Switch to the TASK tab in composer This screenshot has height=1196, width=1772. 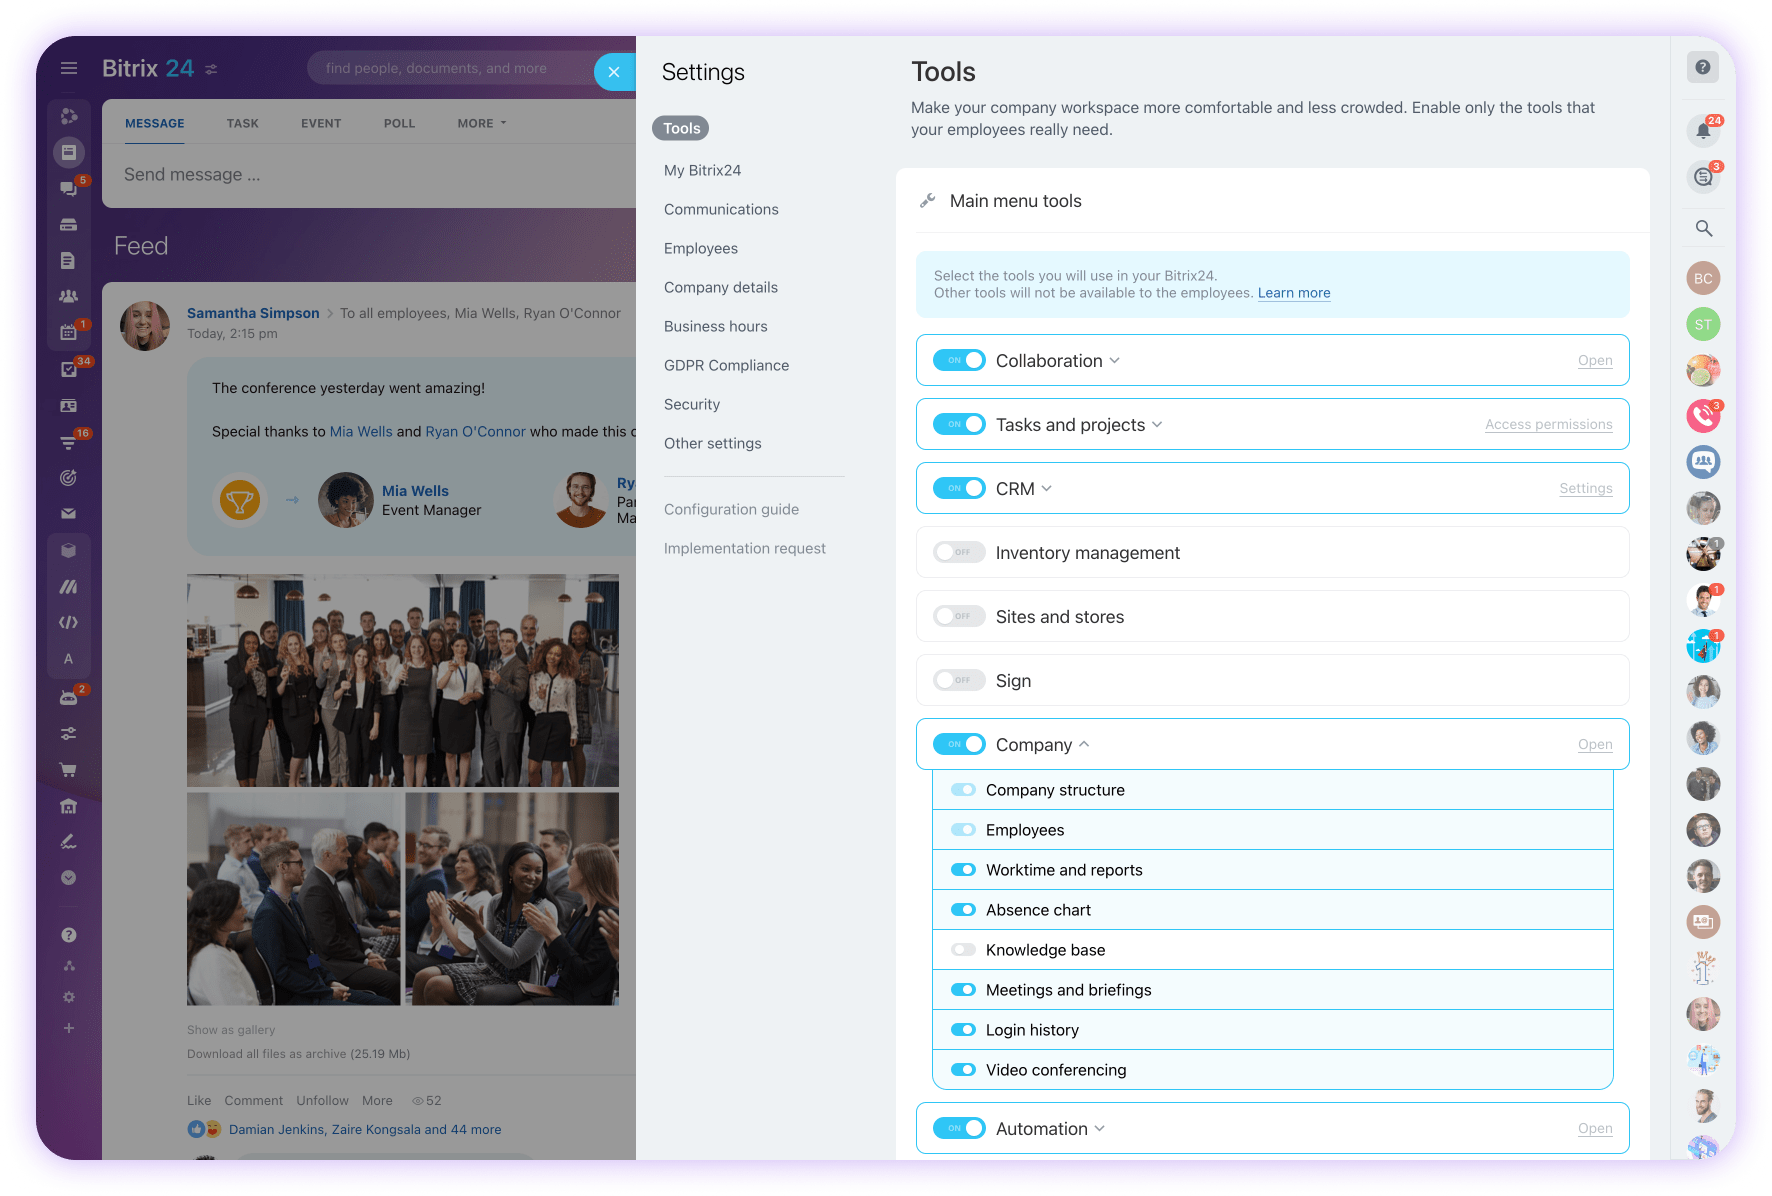(x=242, y=123)
